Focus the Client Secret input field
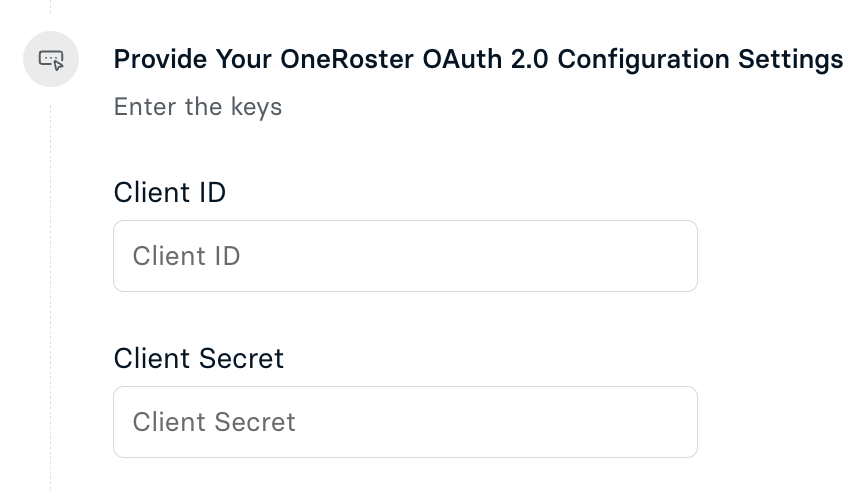 405,422
